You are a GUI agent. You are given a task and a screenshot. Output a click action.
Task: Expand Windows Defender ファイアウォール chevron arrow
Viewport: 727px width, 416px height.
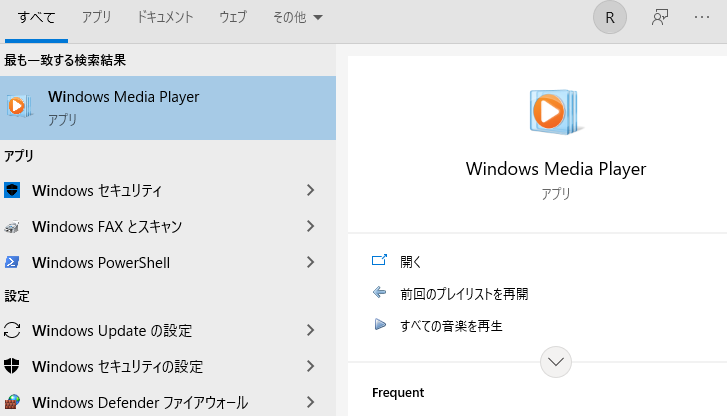click(311, 402)
